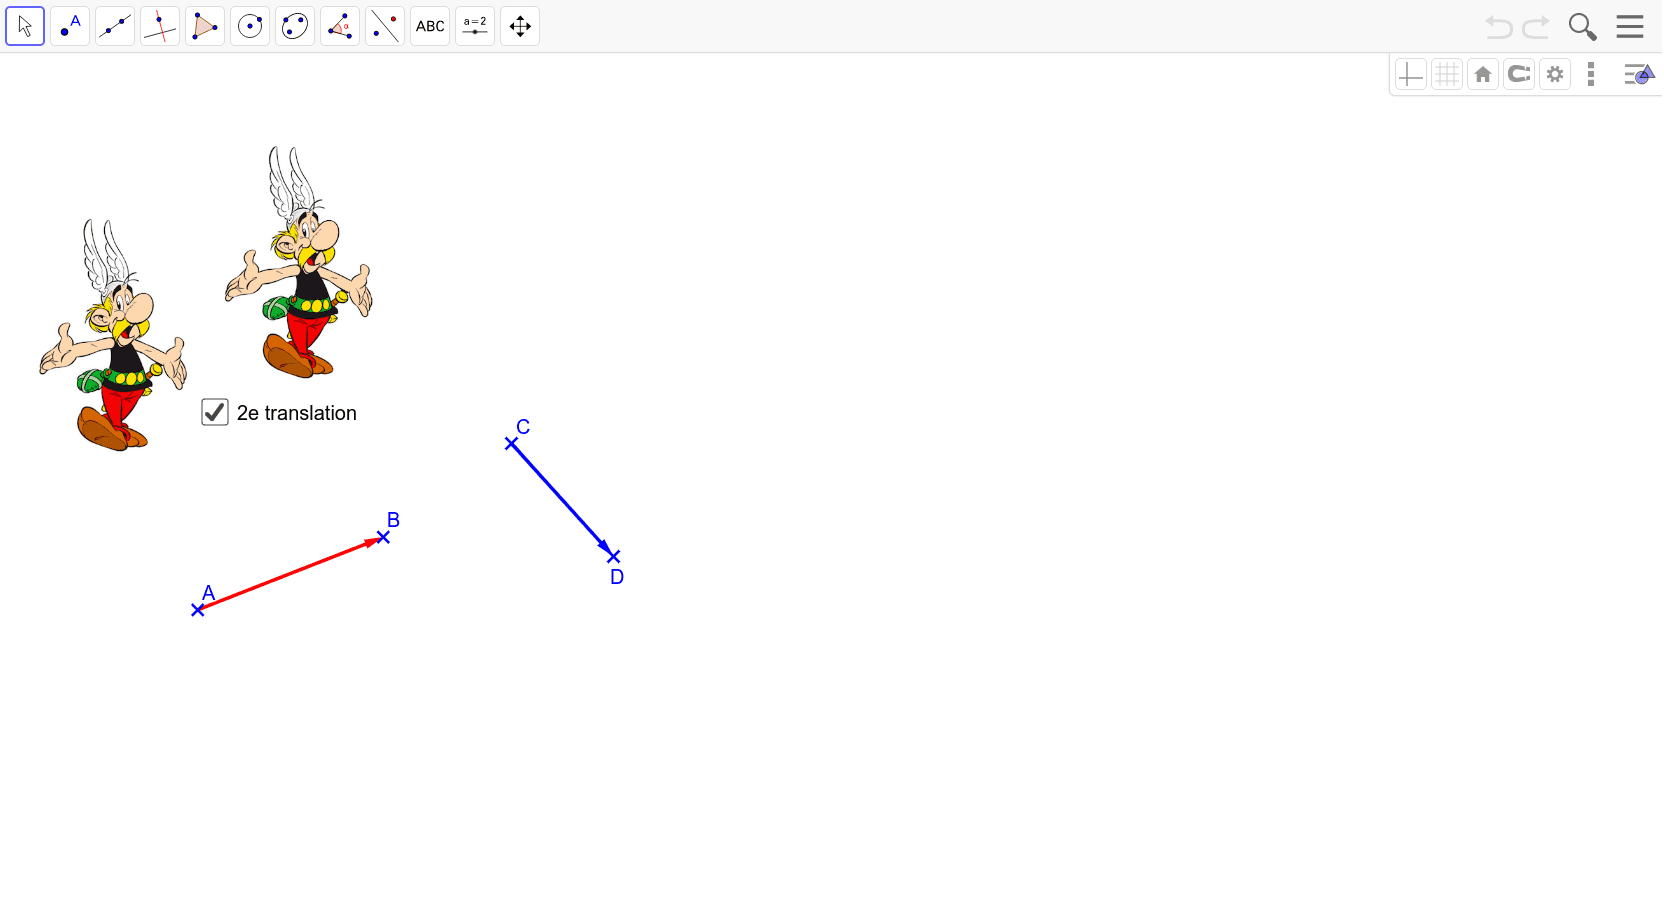This screenshot has height=918, width=1664.
Task: Toggle axes display in style bar
Action: click(1411, 74)
